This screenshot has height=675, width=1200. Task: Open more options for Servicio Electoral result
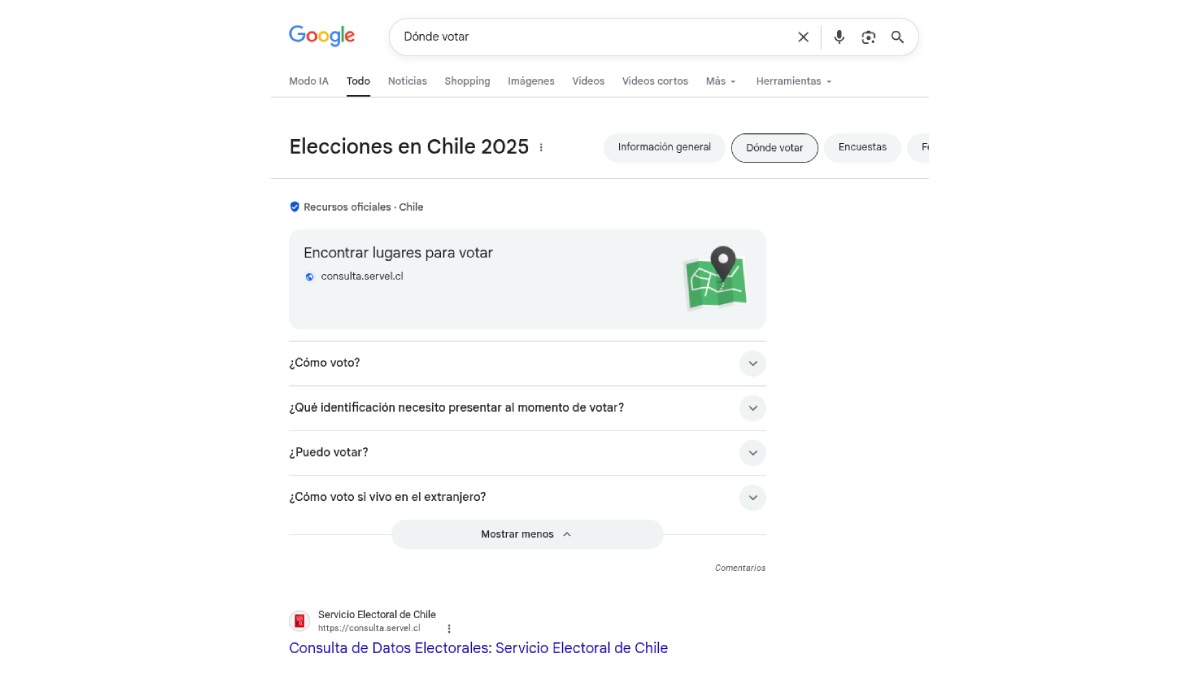[449, 629]
